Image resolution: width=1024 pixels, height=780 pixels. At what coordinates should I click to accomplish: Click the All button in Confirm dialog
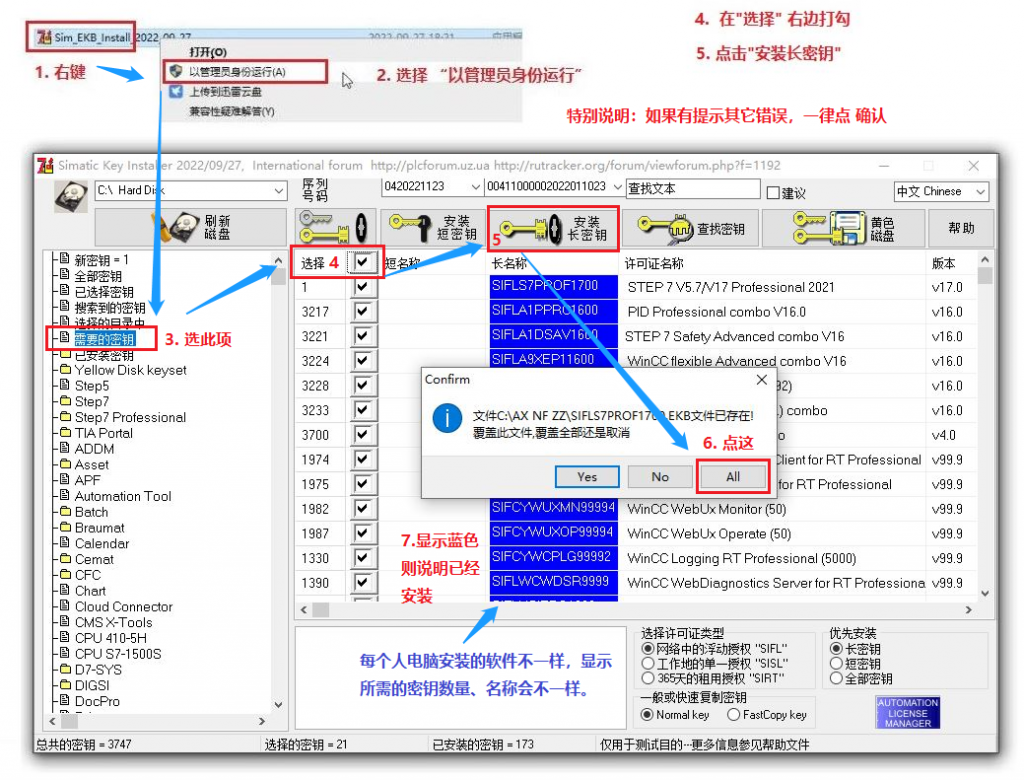pyautogui.click(x=732, y=477)
